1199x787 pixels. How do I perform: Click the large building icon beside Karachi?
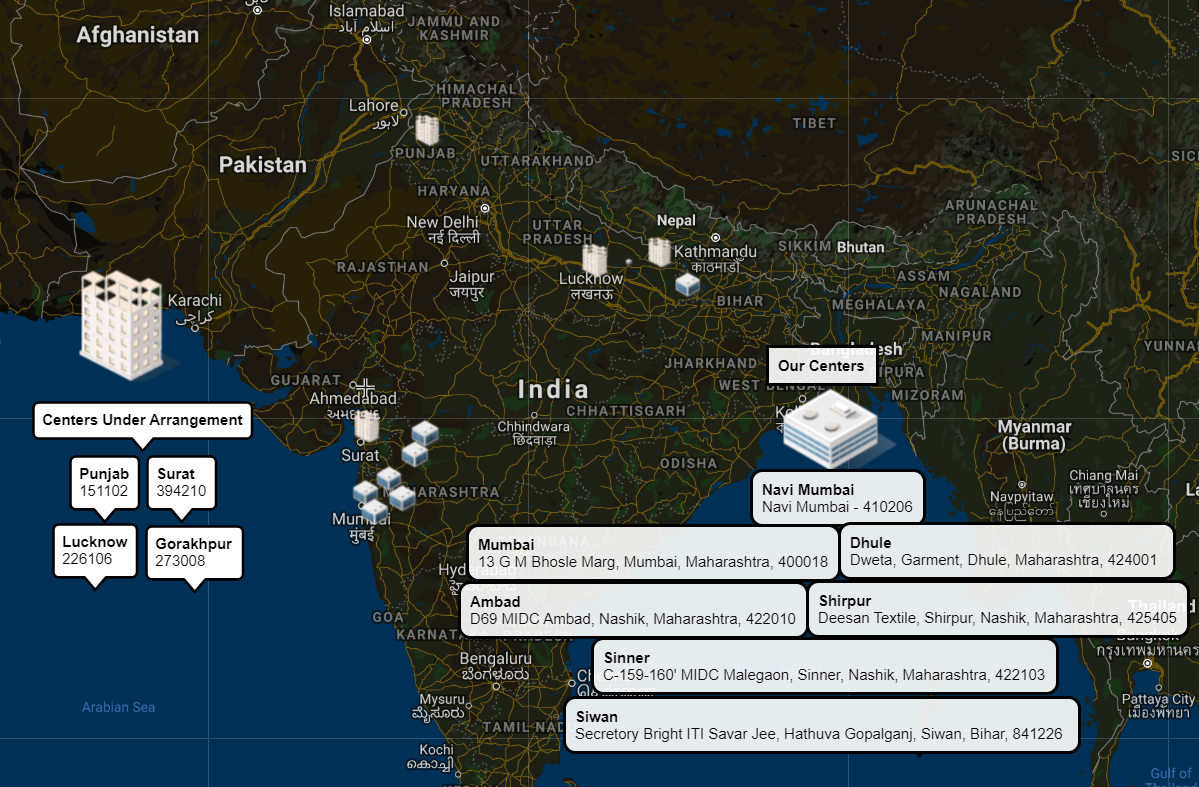pos(122,325)
